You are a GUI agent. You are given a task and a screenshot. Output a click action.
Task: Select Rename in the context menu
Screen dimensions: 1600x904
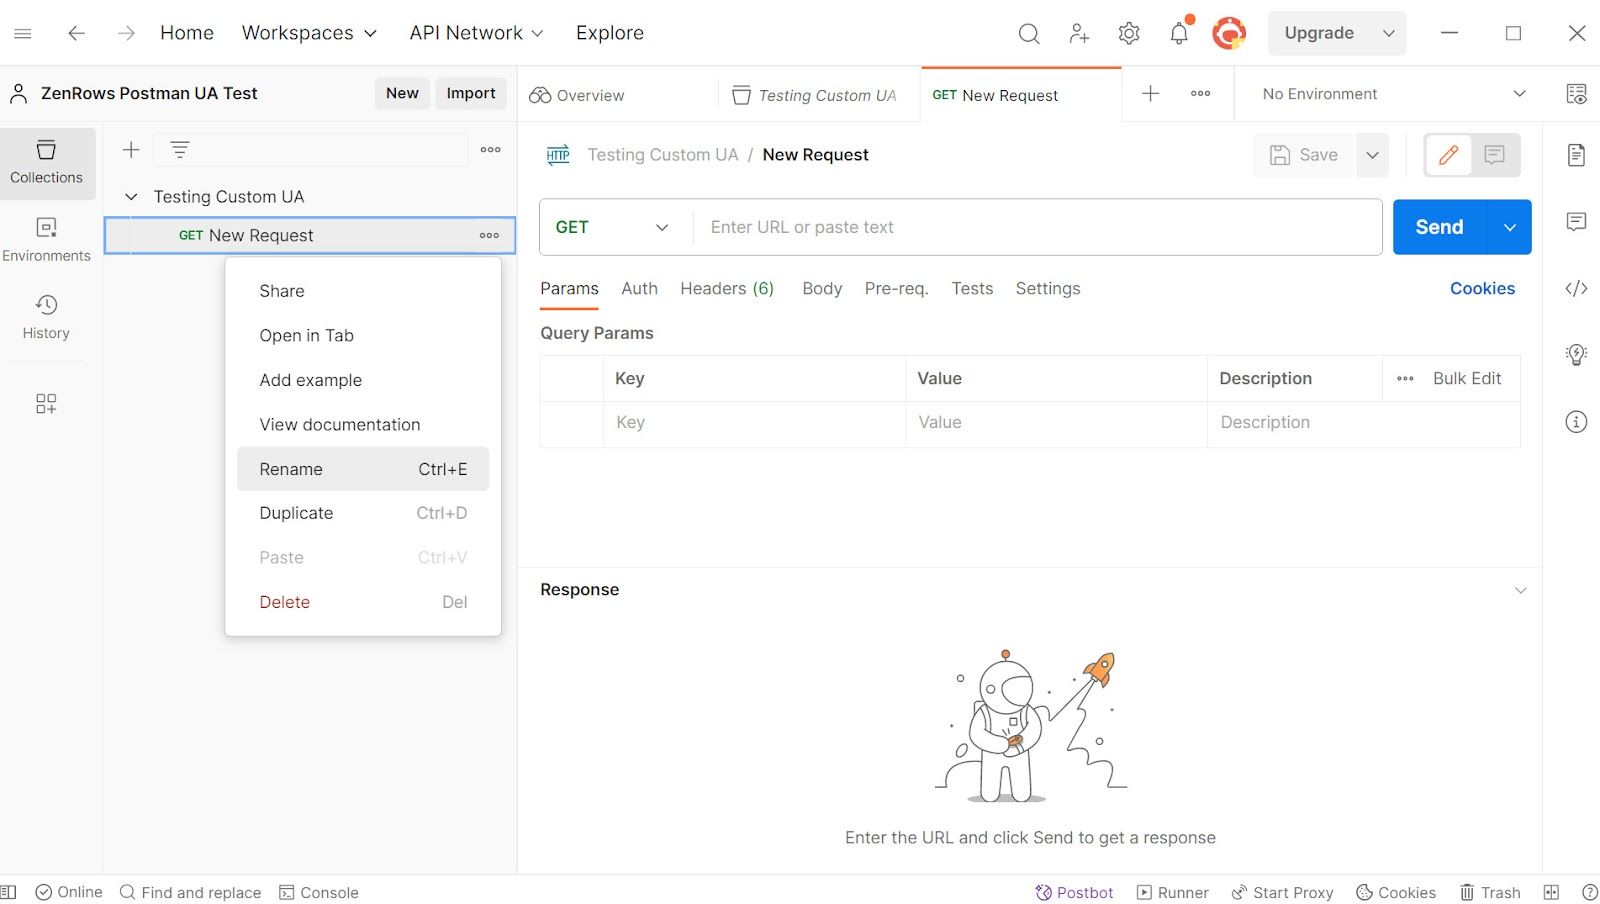(363, 469)
